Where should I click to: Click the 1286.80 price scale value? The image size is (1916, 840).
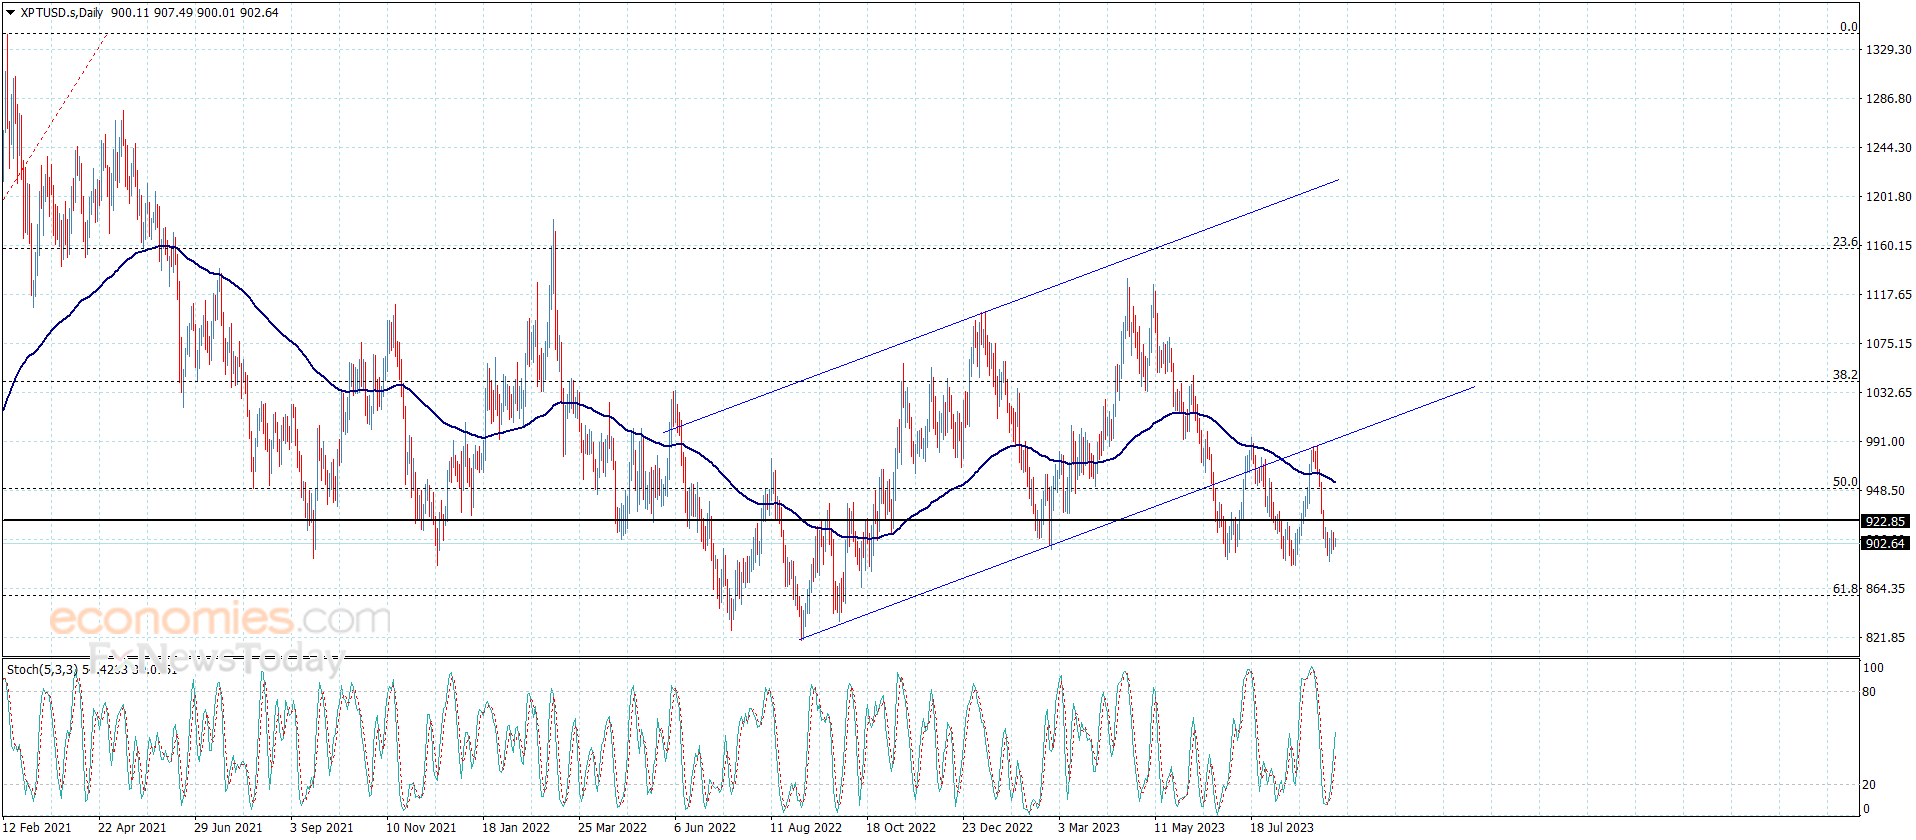[1888, 99]
